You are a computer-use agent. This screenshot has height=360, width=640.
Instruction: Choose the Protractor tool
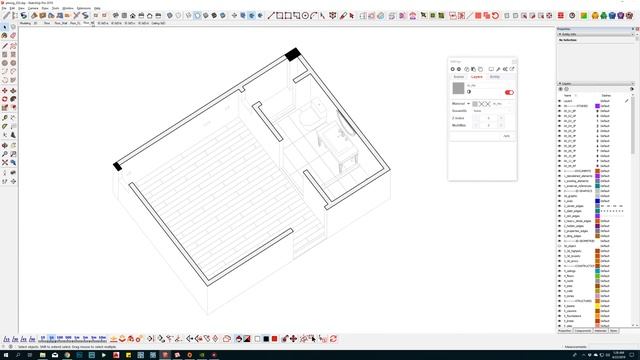coord(4,126)
